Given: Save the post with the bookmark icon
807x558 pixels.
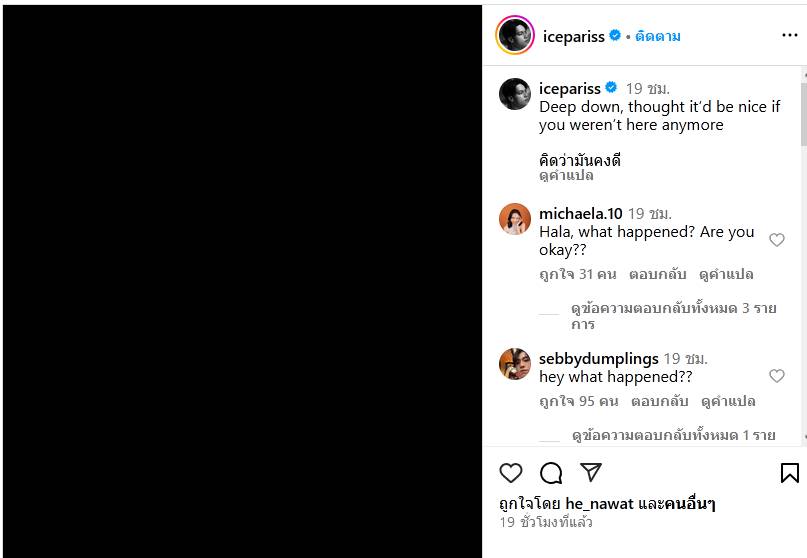Looking at the screenshot, I should pyautogui.click(x=789, y=473).
